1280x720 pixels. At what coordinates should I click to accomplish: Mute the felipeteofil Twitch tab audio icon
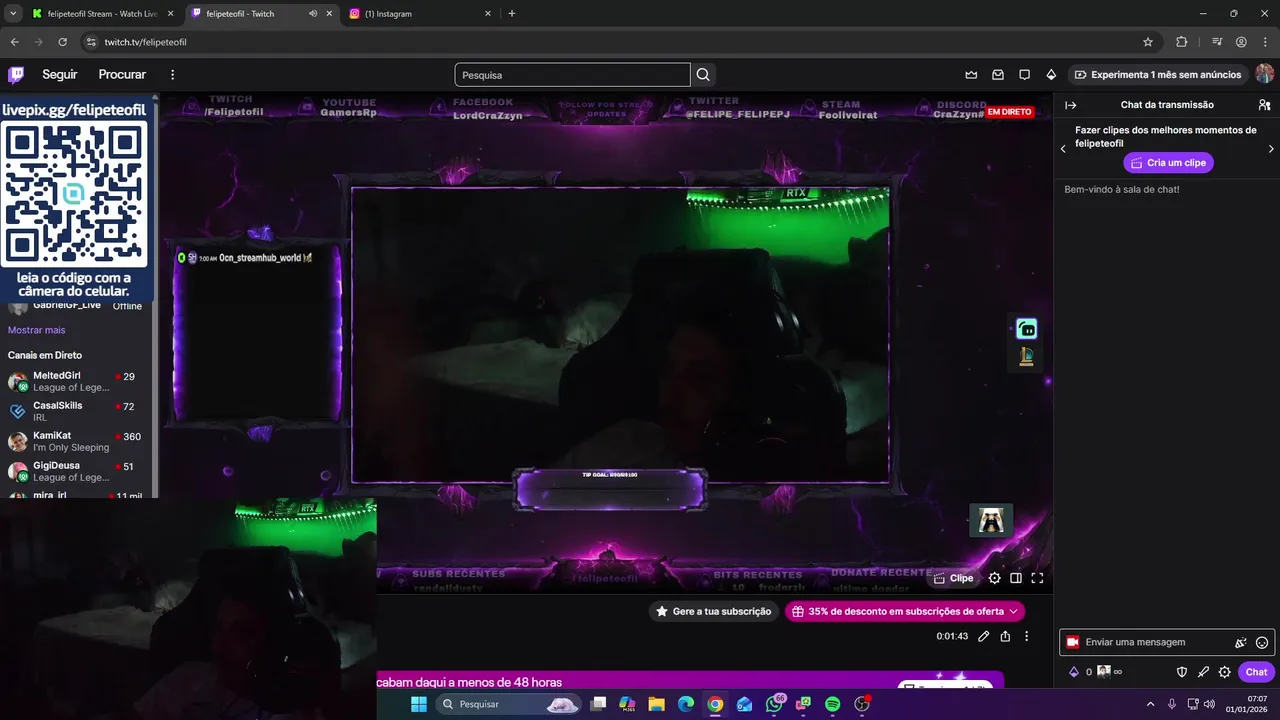[x=313, y=14]
